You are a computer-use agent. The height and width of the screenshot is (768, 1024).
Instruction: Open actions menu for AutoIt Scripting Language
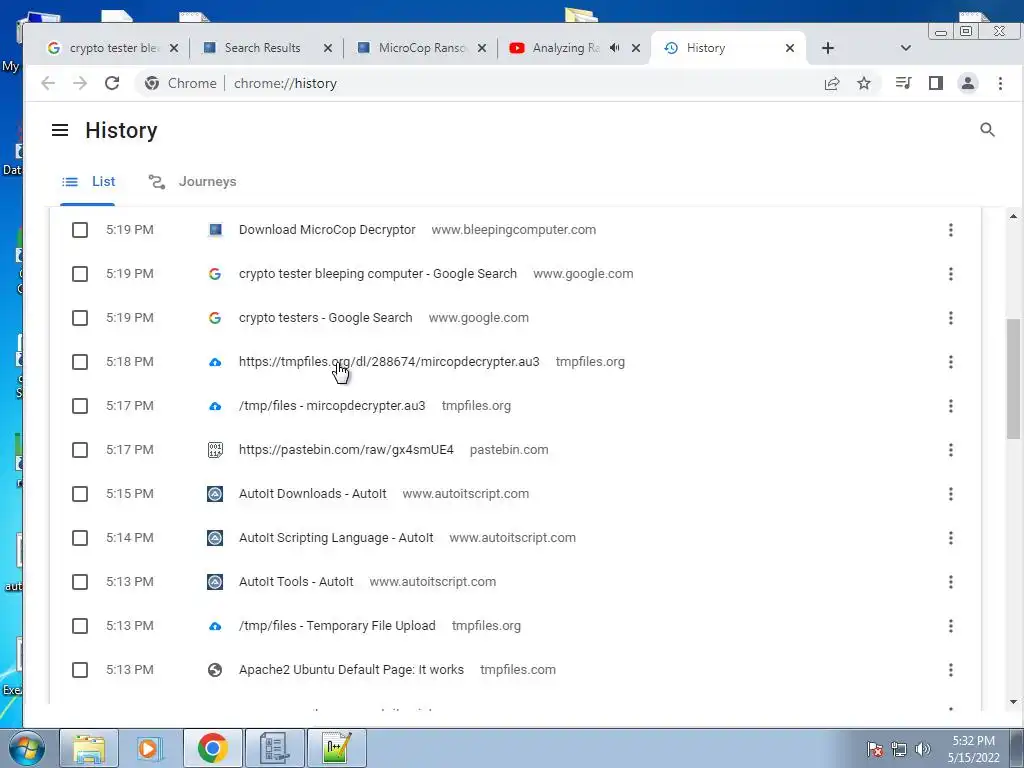click(951, 538)
